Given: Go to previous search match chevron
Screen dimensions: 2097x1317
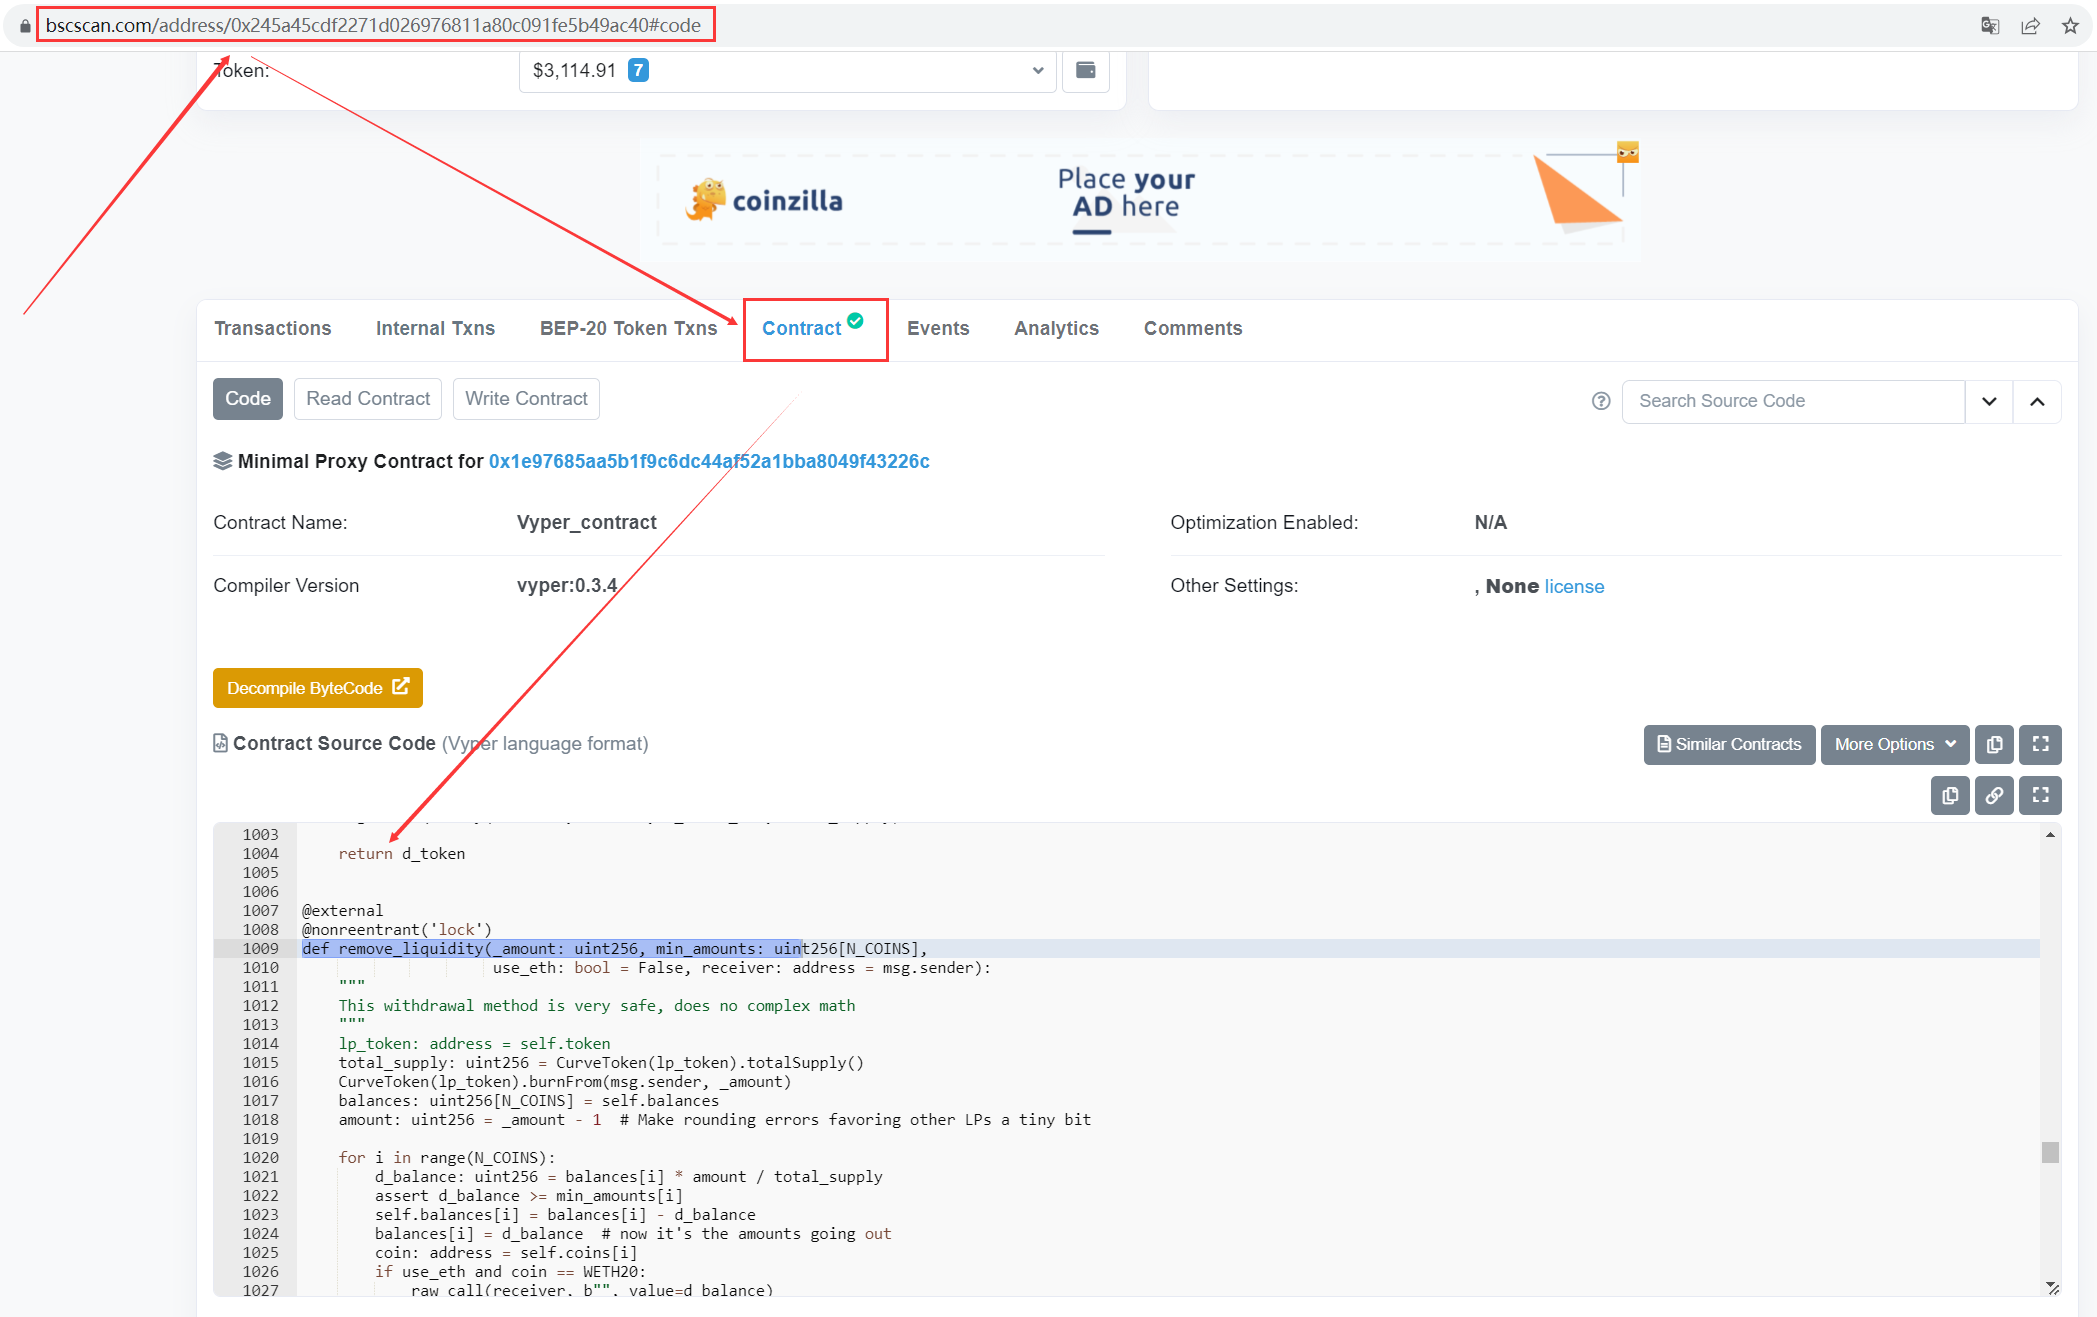Looking at the screenshot, I should [x=2037, y=401].
